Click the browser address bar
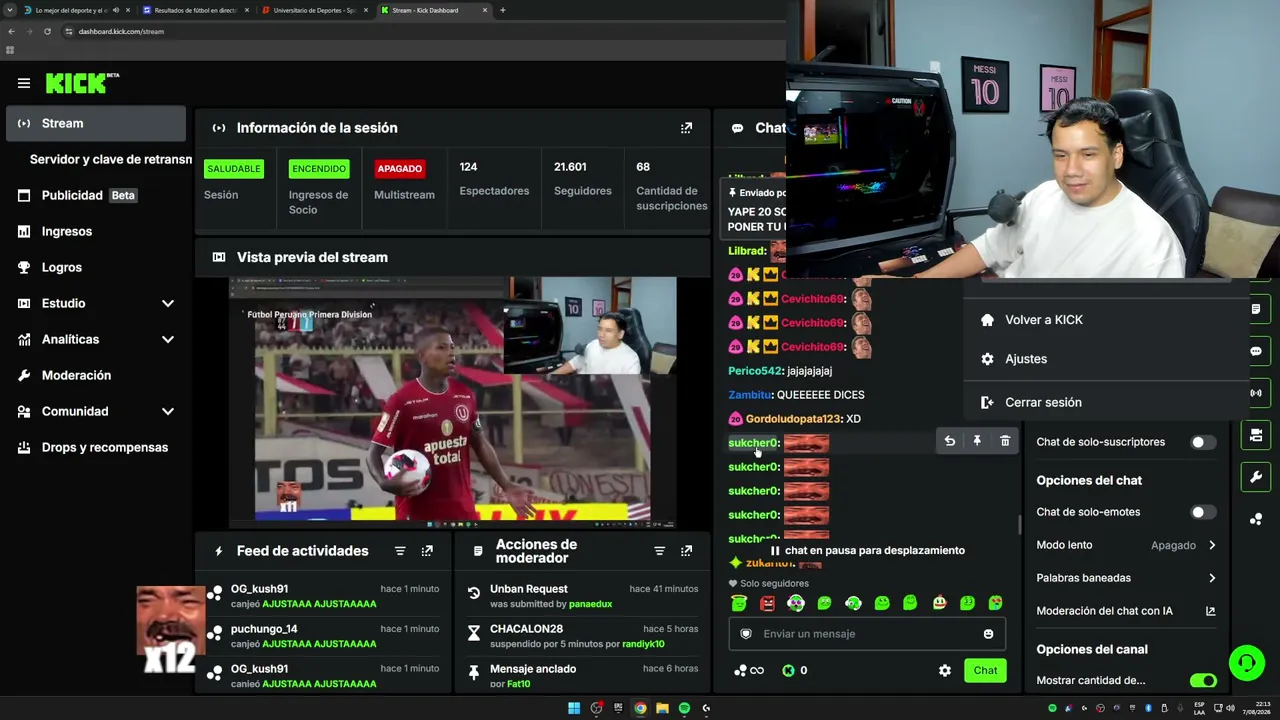 tap(420, 31)
